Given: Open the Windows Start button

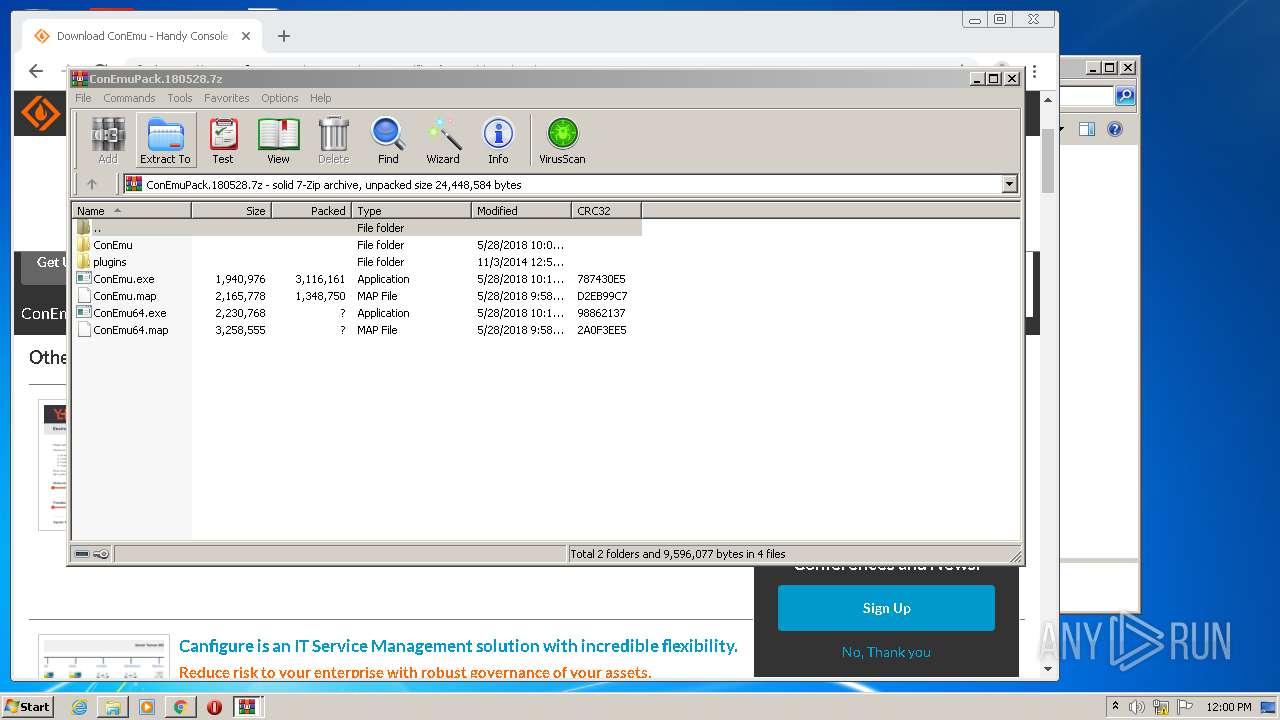Looking at the screenshot, I should 27,706.
